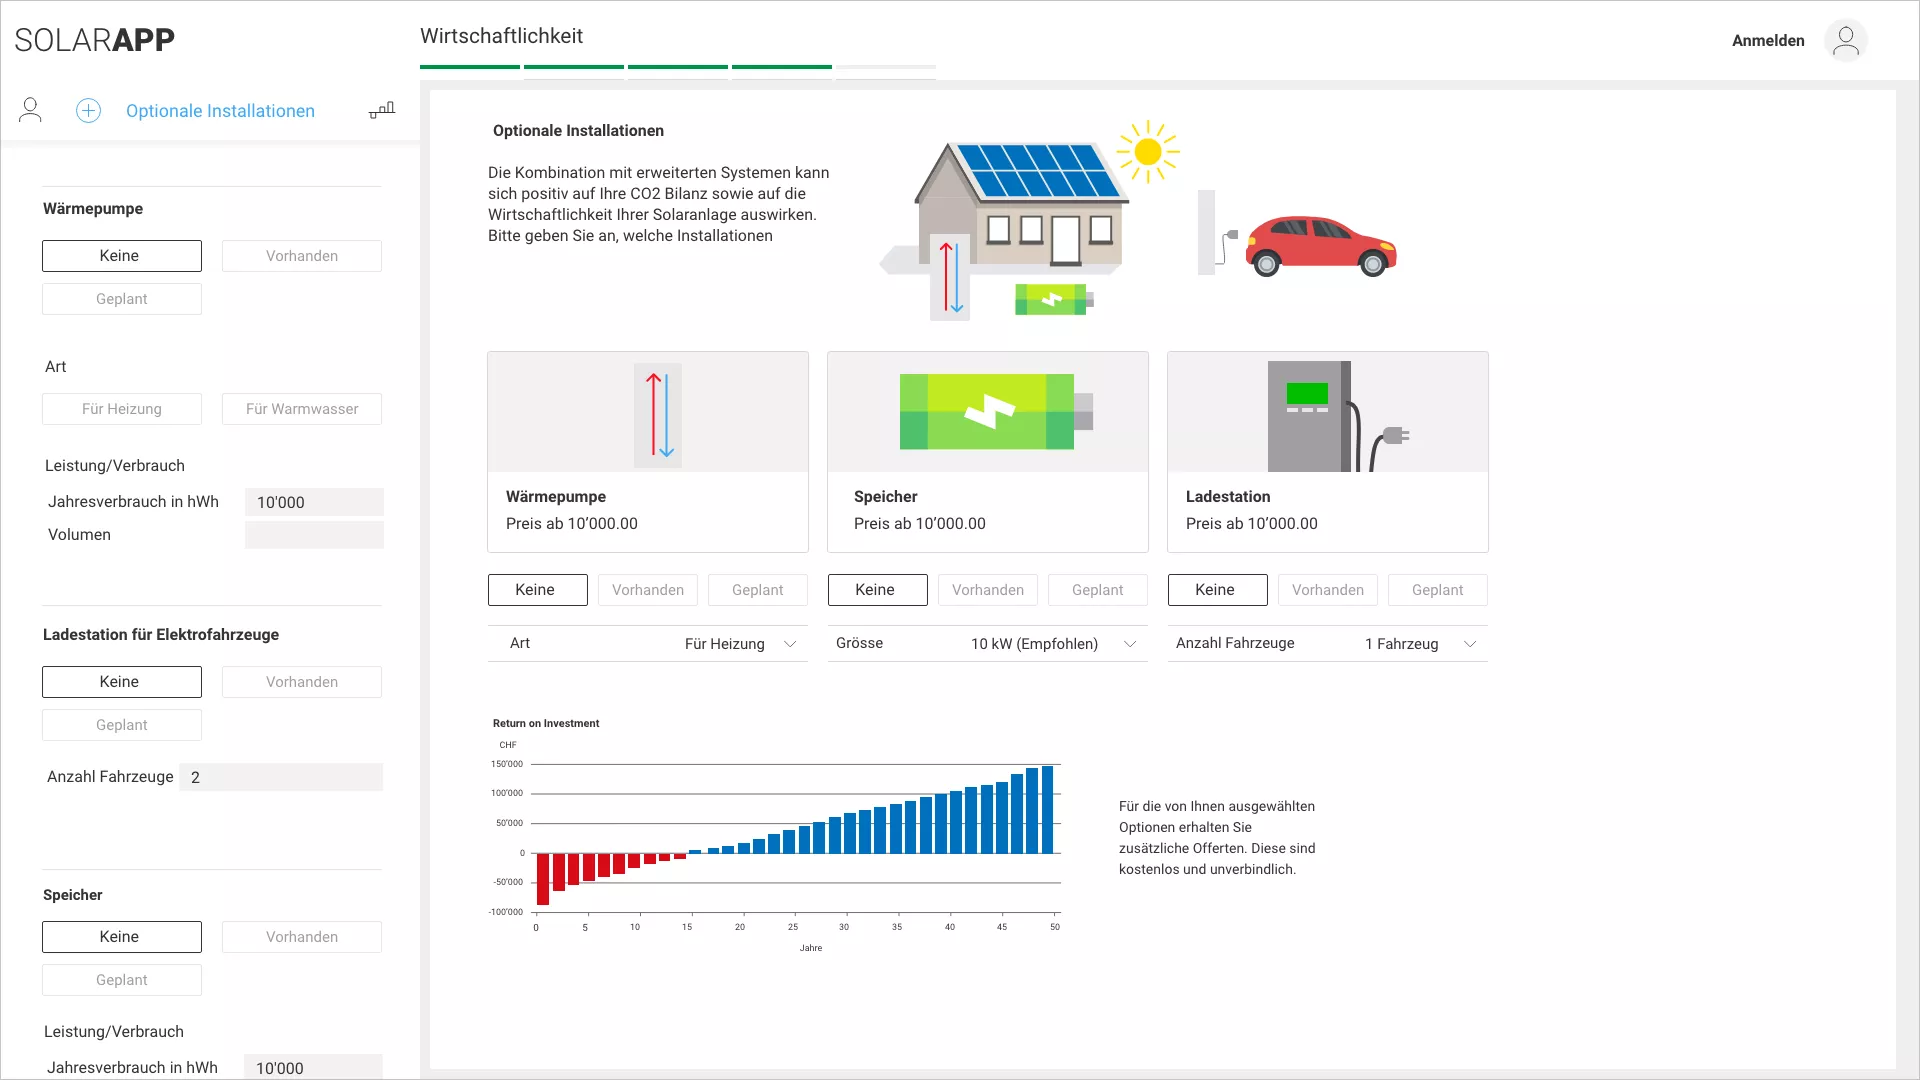Select Vorhanden for Wärmepumpe in sidebar
Viewport: 1920px width, 1080px height.
[301, 256]
